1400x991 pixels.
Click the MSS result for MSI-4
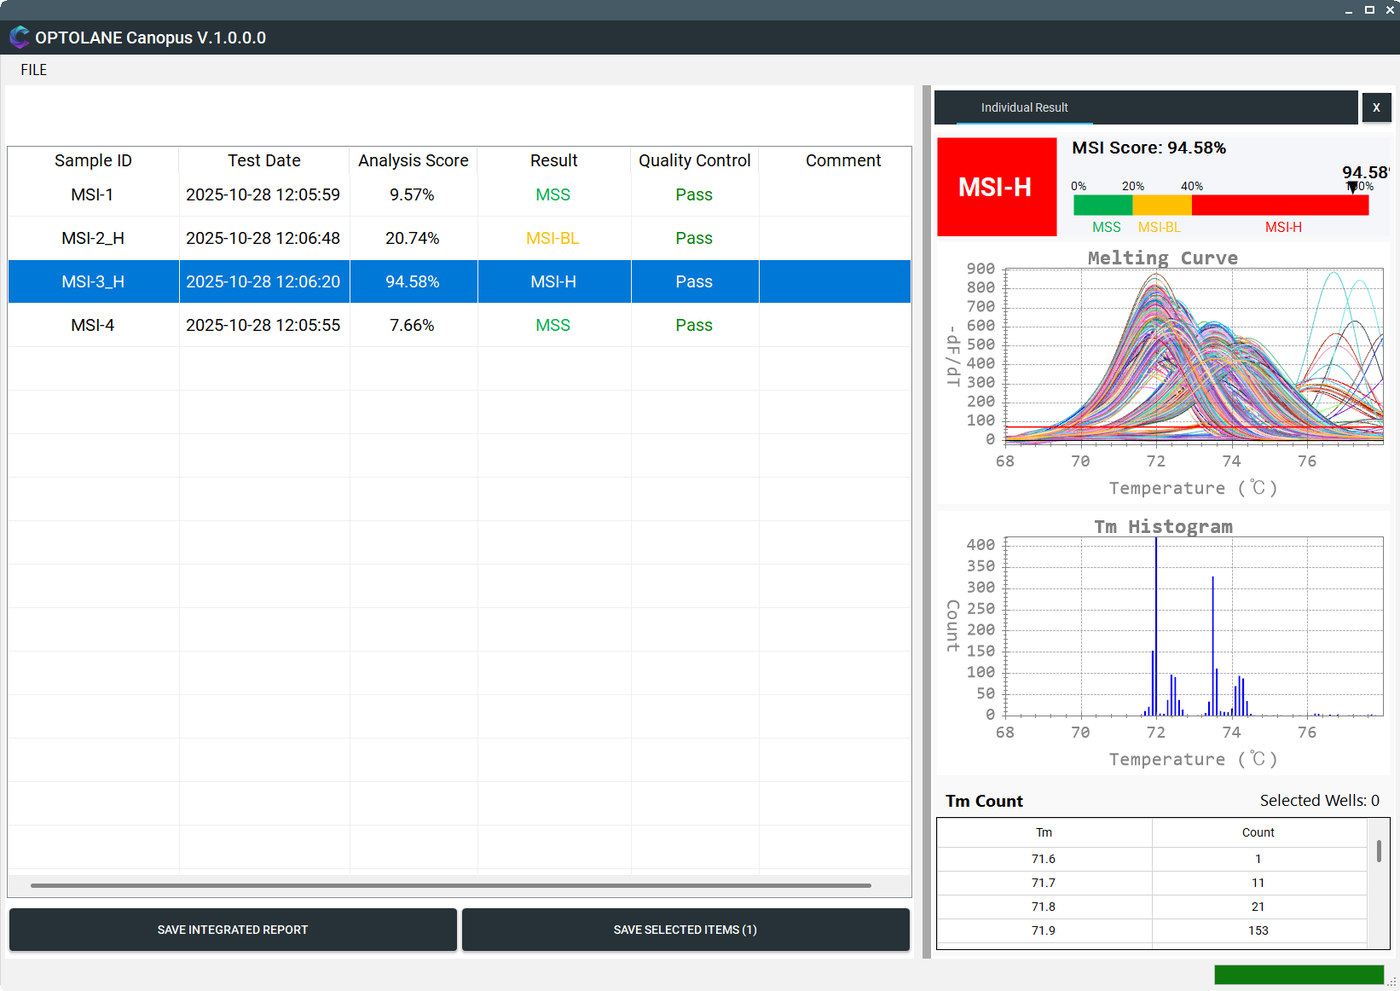pos(553,325)
